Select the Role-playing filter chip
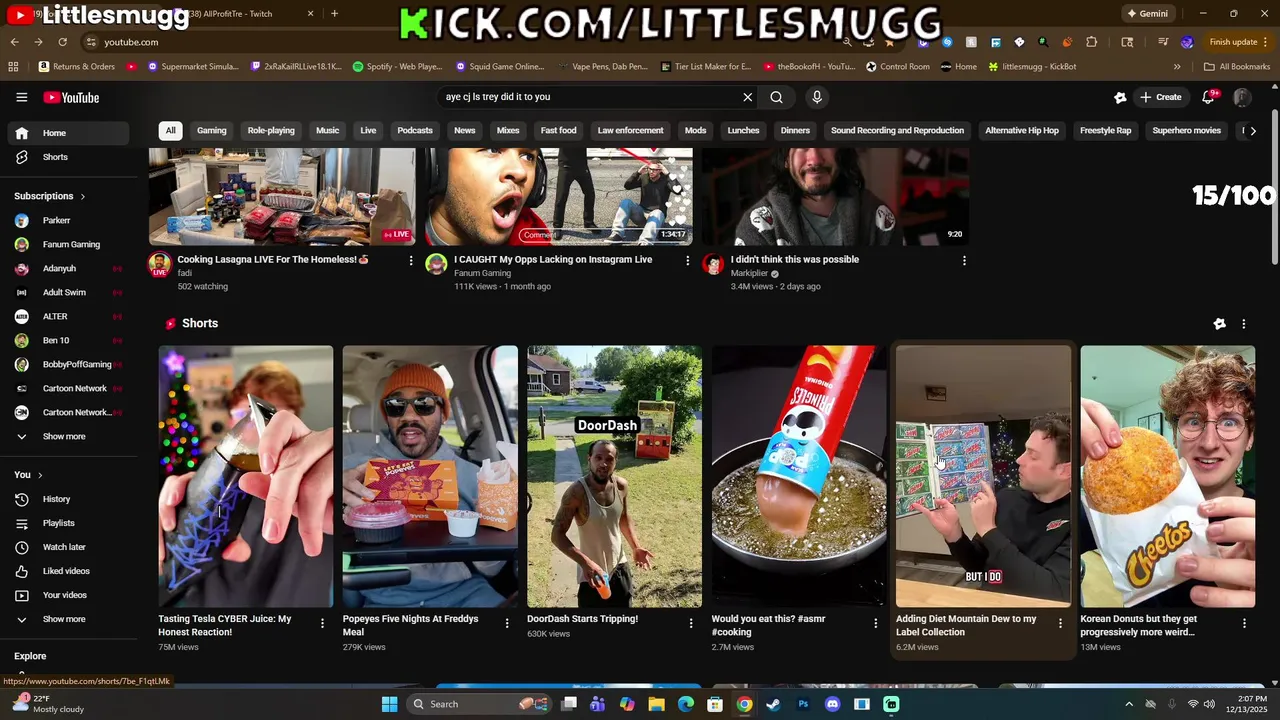1280x720 pixels. coord(271,130)
